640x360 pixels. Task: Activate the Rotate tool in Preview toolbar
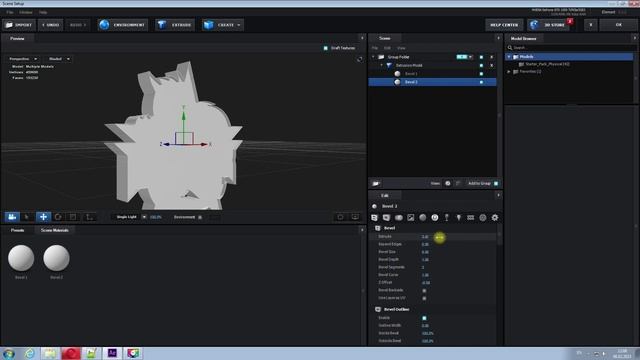tap(58, 217)
